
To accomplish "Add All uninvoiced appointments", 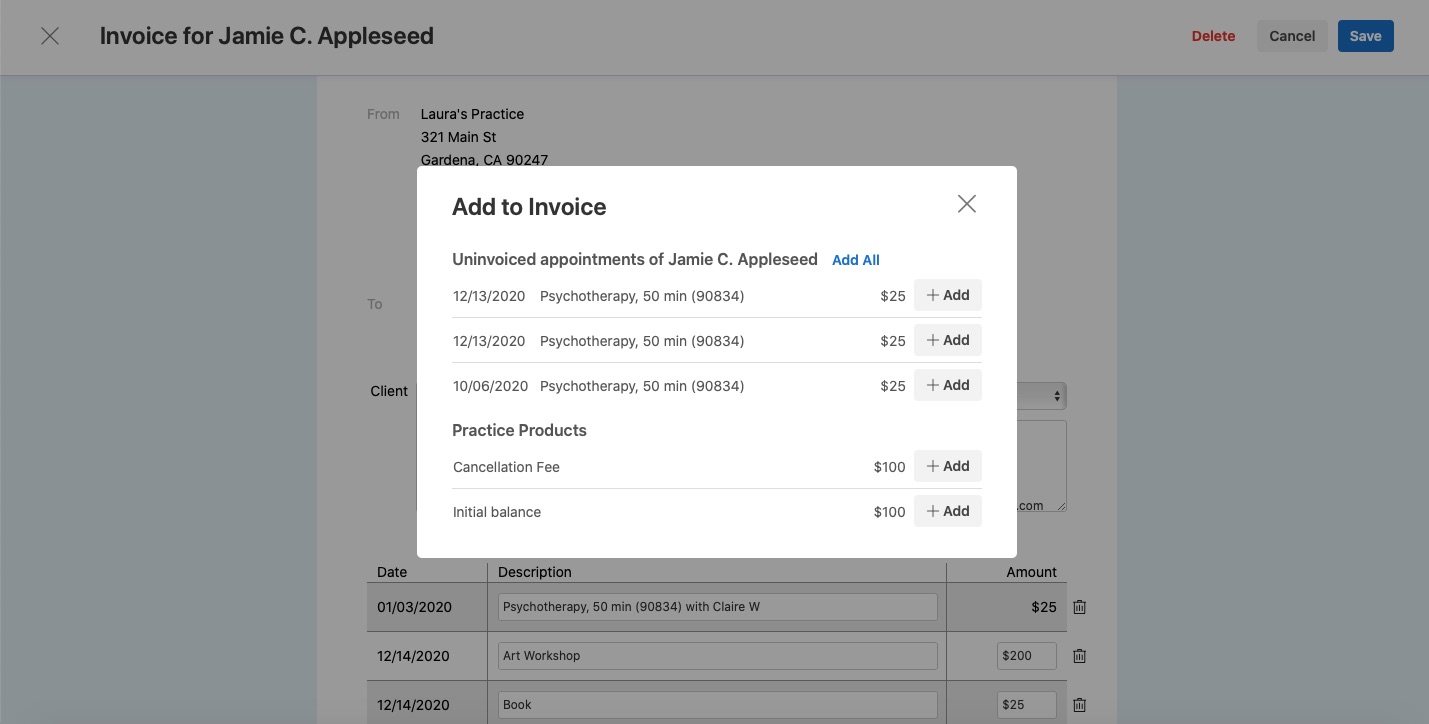I will click(x=855, y=260).
